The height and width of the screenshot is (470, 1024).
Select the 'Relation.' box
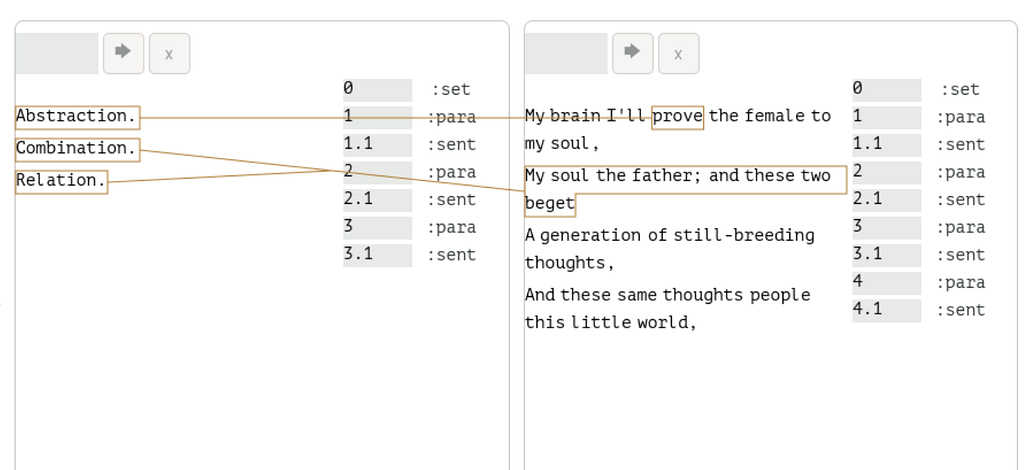(x=61, y=181)
